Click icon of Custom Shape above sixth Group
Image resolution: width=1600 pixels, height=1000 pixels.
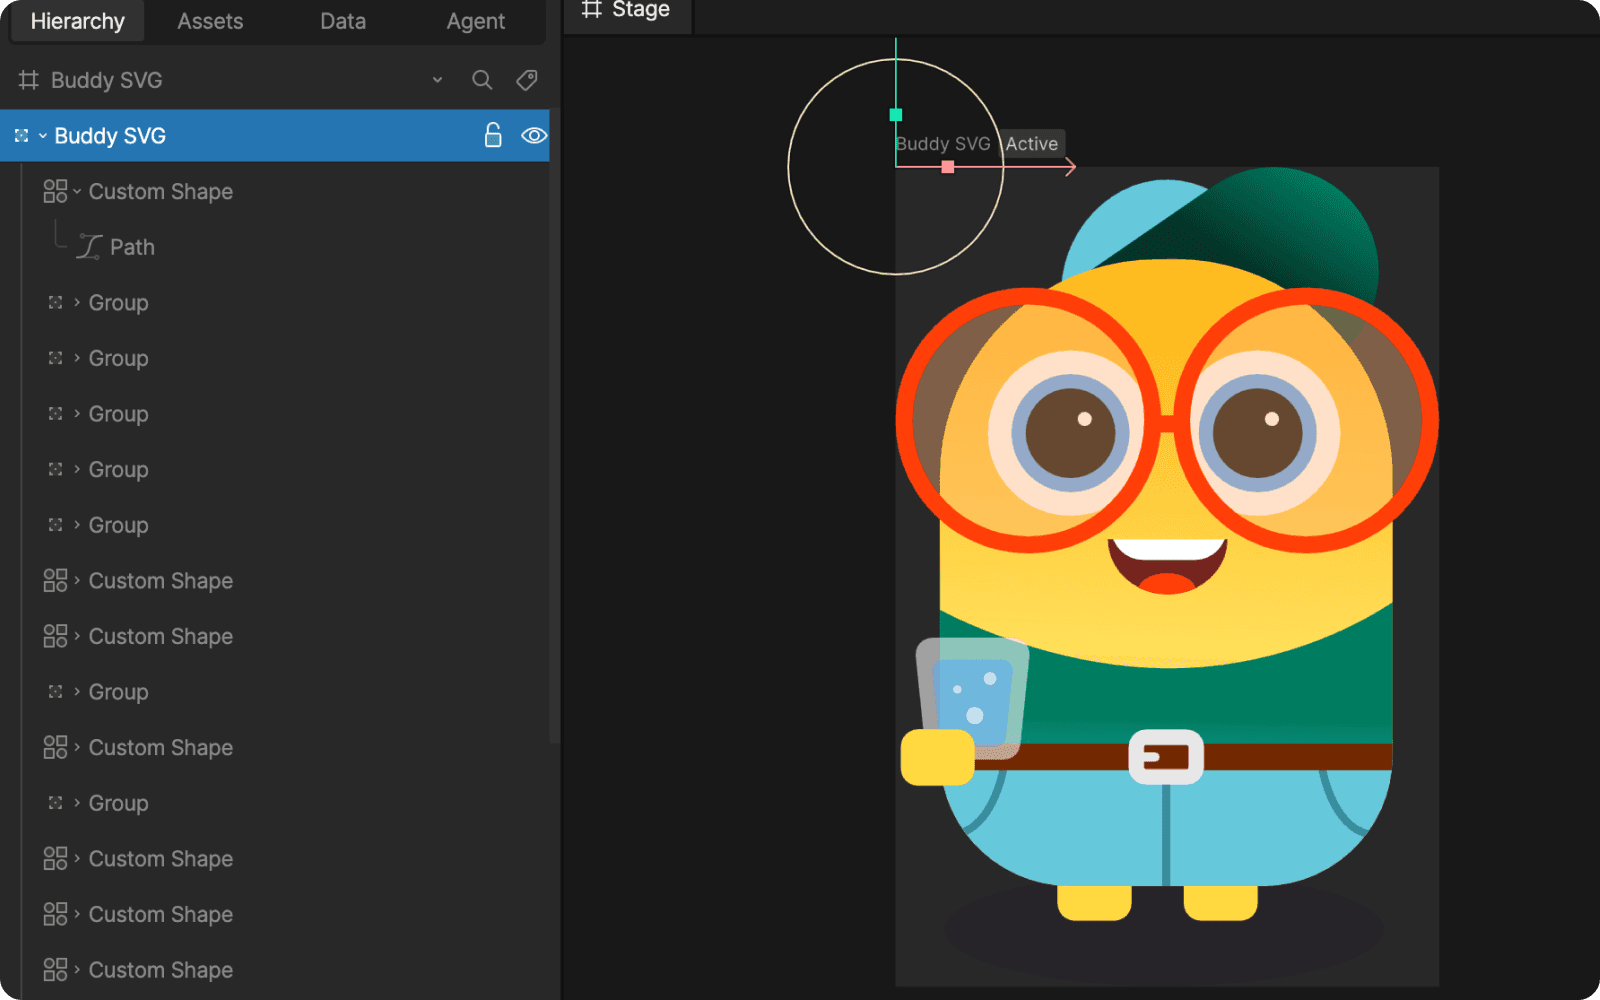(x=55, y=636)
